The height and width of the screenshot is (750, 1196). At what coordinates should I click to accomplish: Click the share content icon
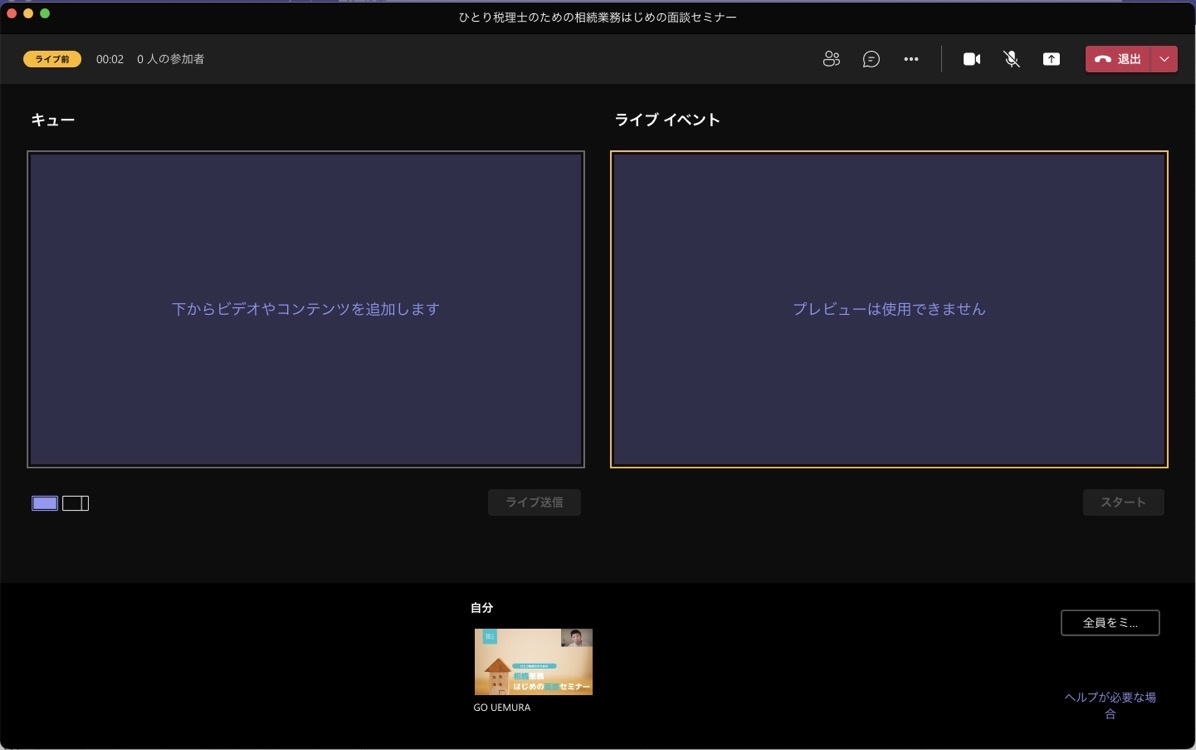(1051, 59)
